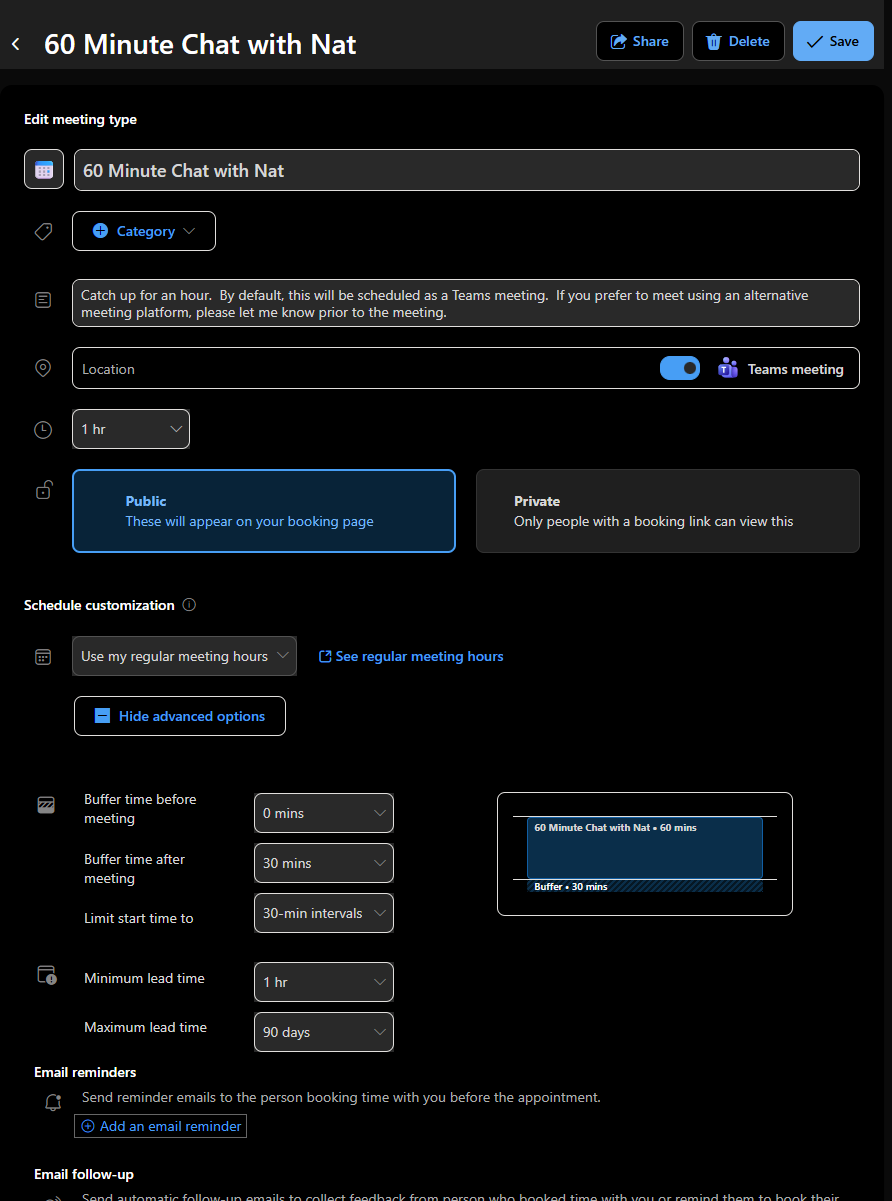This screenshot has width=892, height=1201.
Task: Click the Schedule customization info icon
Action: [189, 605]
